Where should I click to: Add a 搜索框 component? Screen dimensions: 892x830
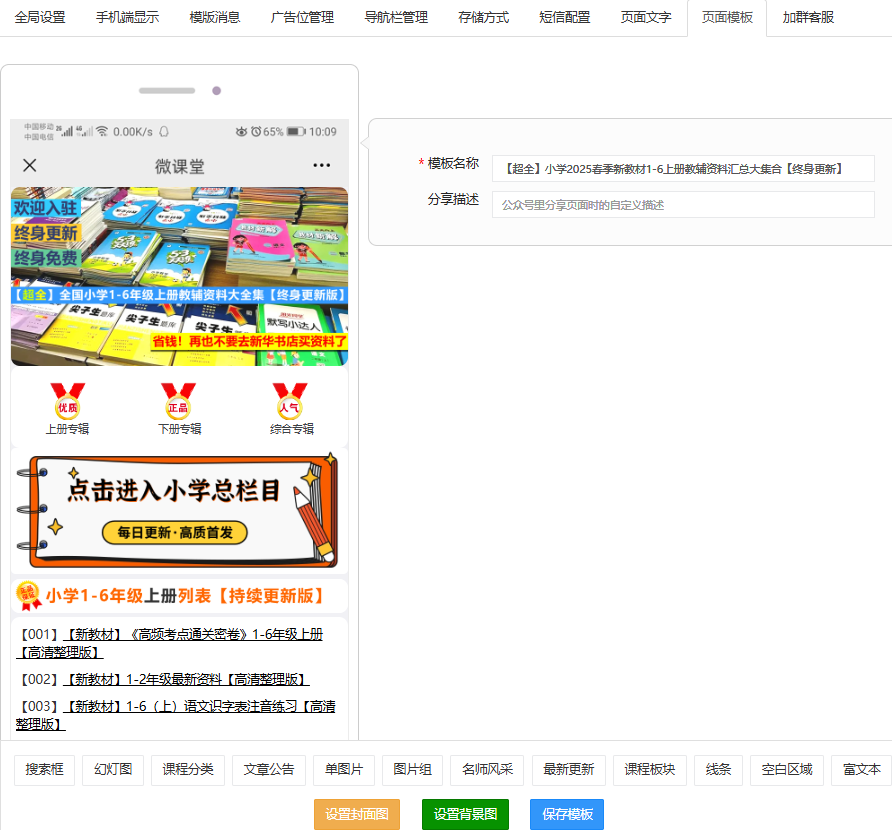[x=44, y=770]
